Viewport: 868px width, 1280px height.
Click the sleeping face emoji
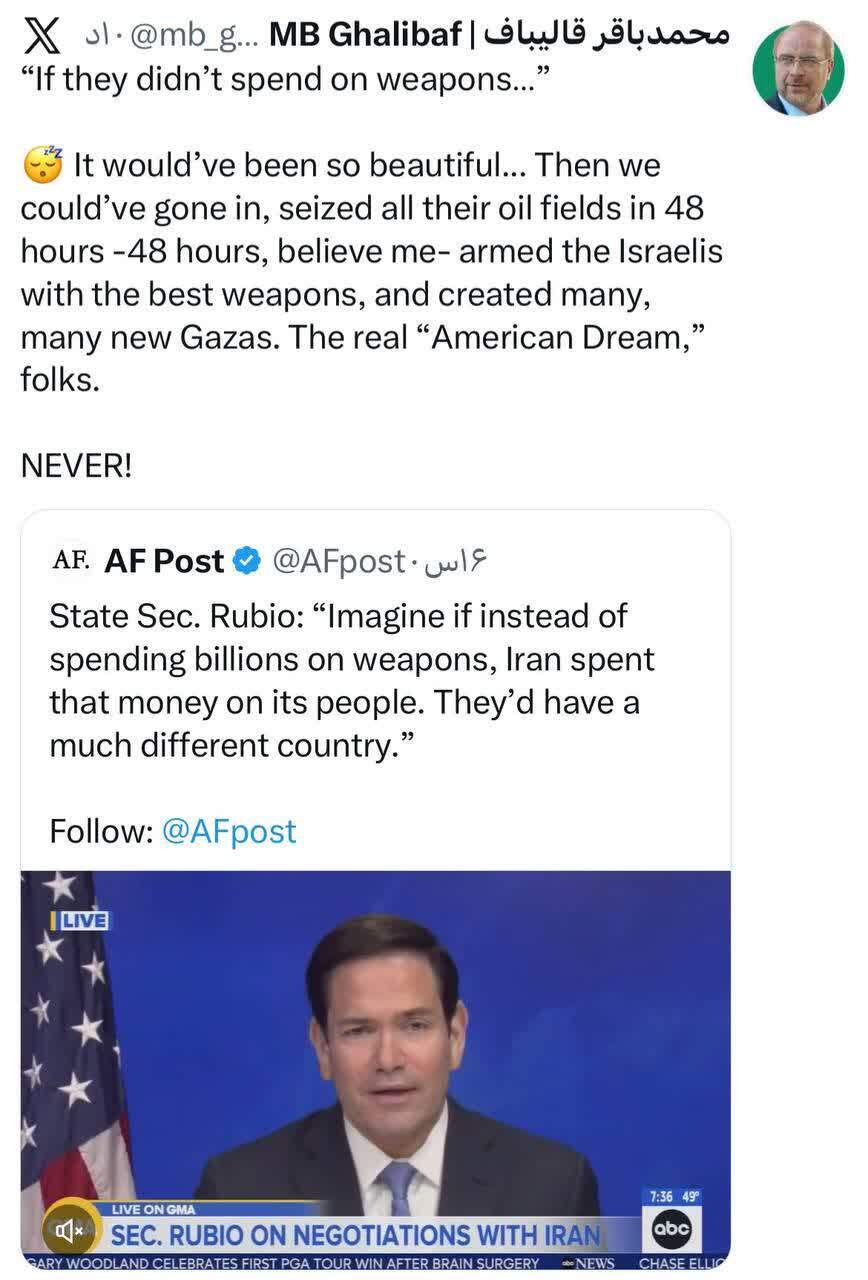point(42,166)
